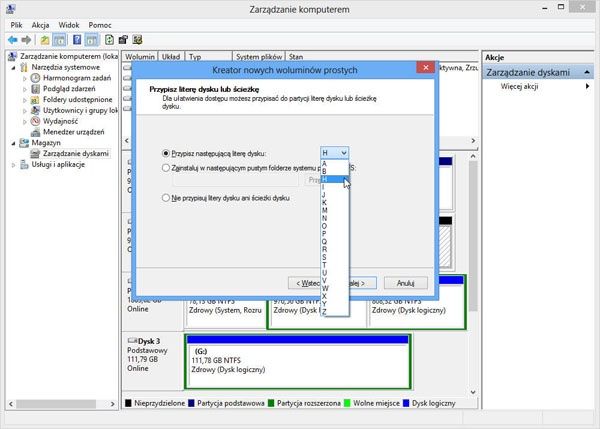The height and width of the screenshot is (429, 600).
Task: Click the System plików column header
Action: pos(259,57)
